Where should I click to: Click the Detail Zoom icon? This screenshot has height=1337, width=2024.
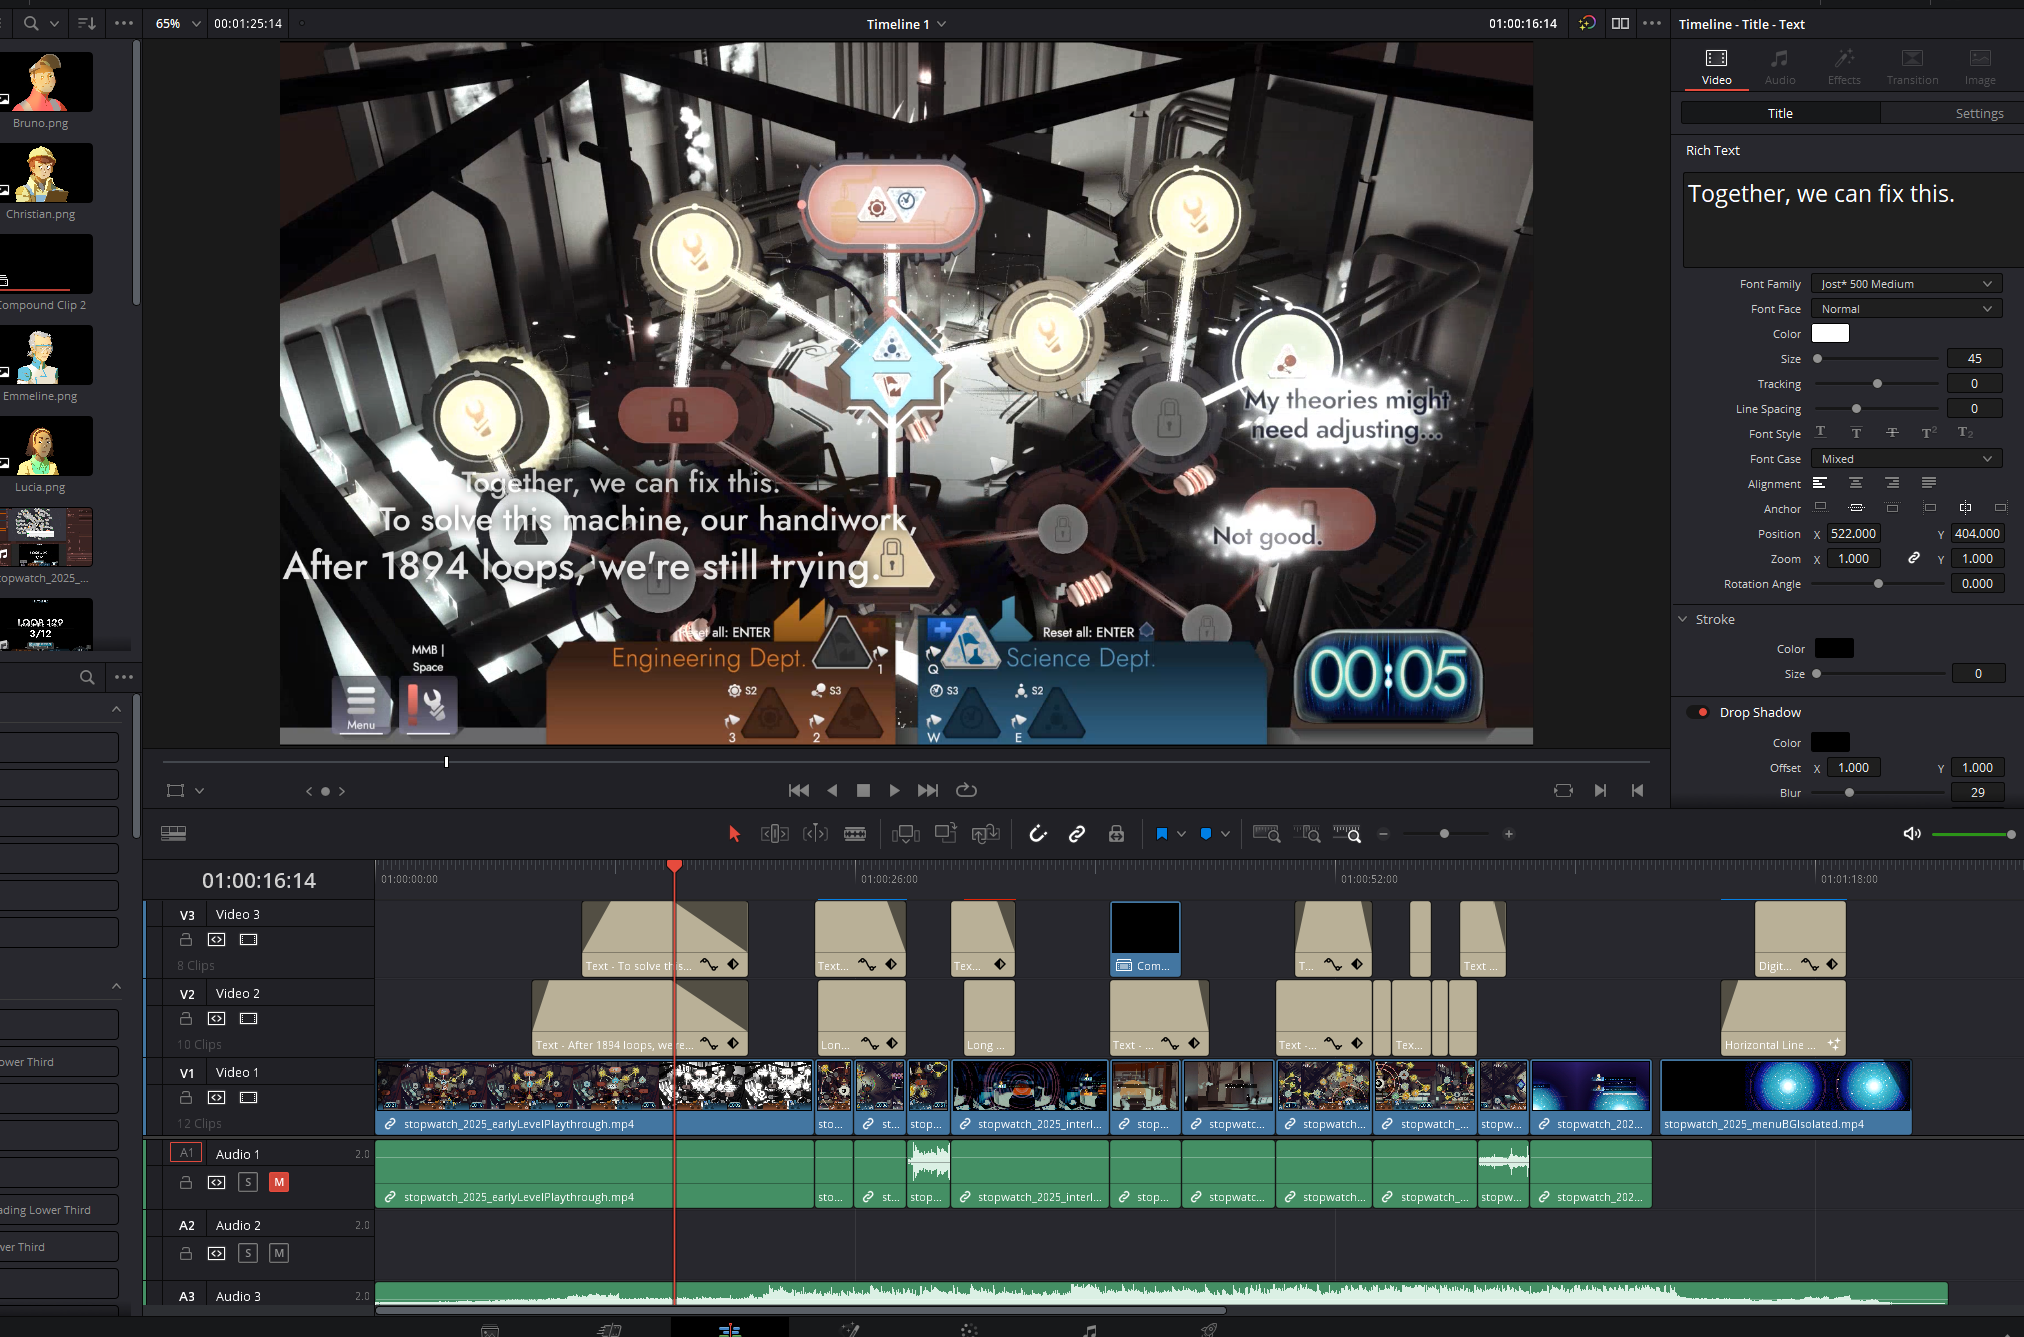pyautogui.click(x=1307, y=834)
